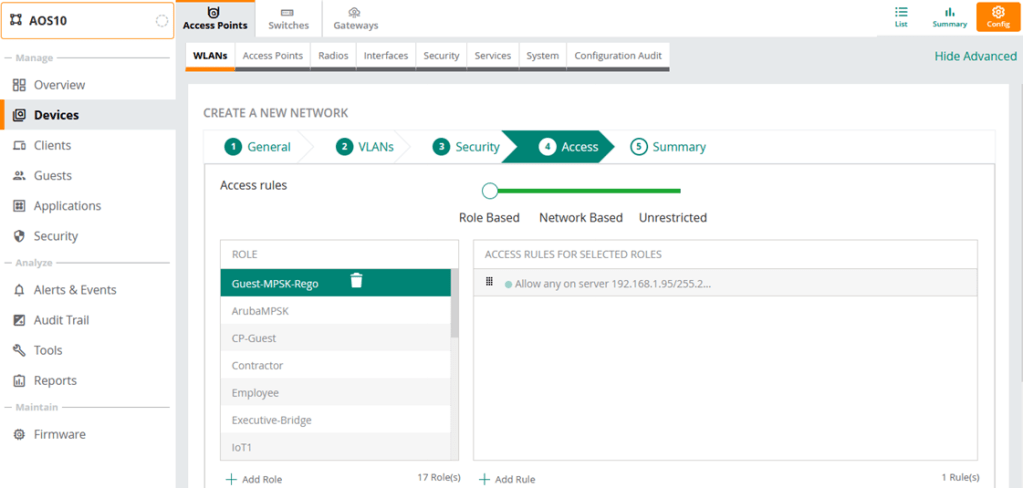Select the Network Based access option
Screen dimensions: 1023x488
pyautogui.click(x=580, y=217)
